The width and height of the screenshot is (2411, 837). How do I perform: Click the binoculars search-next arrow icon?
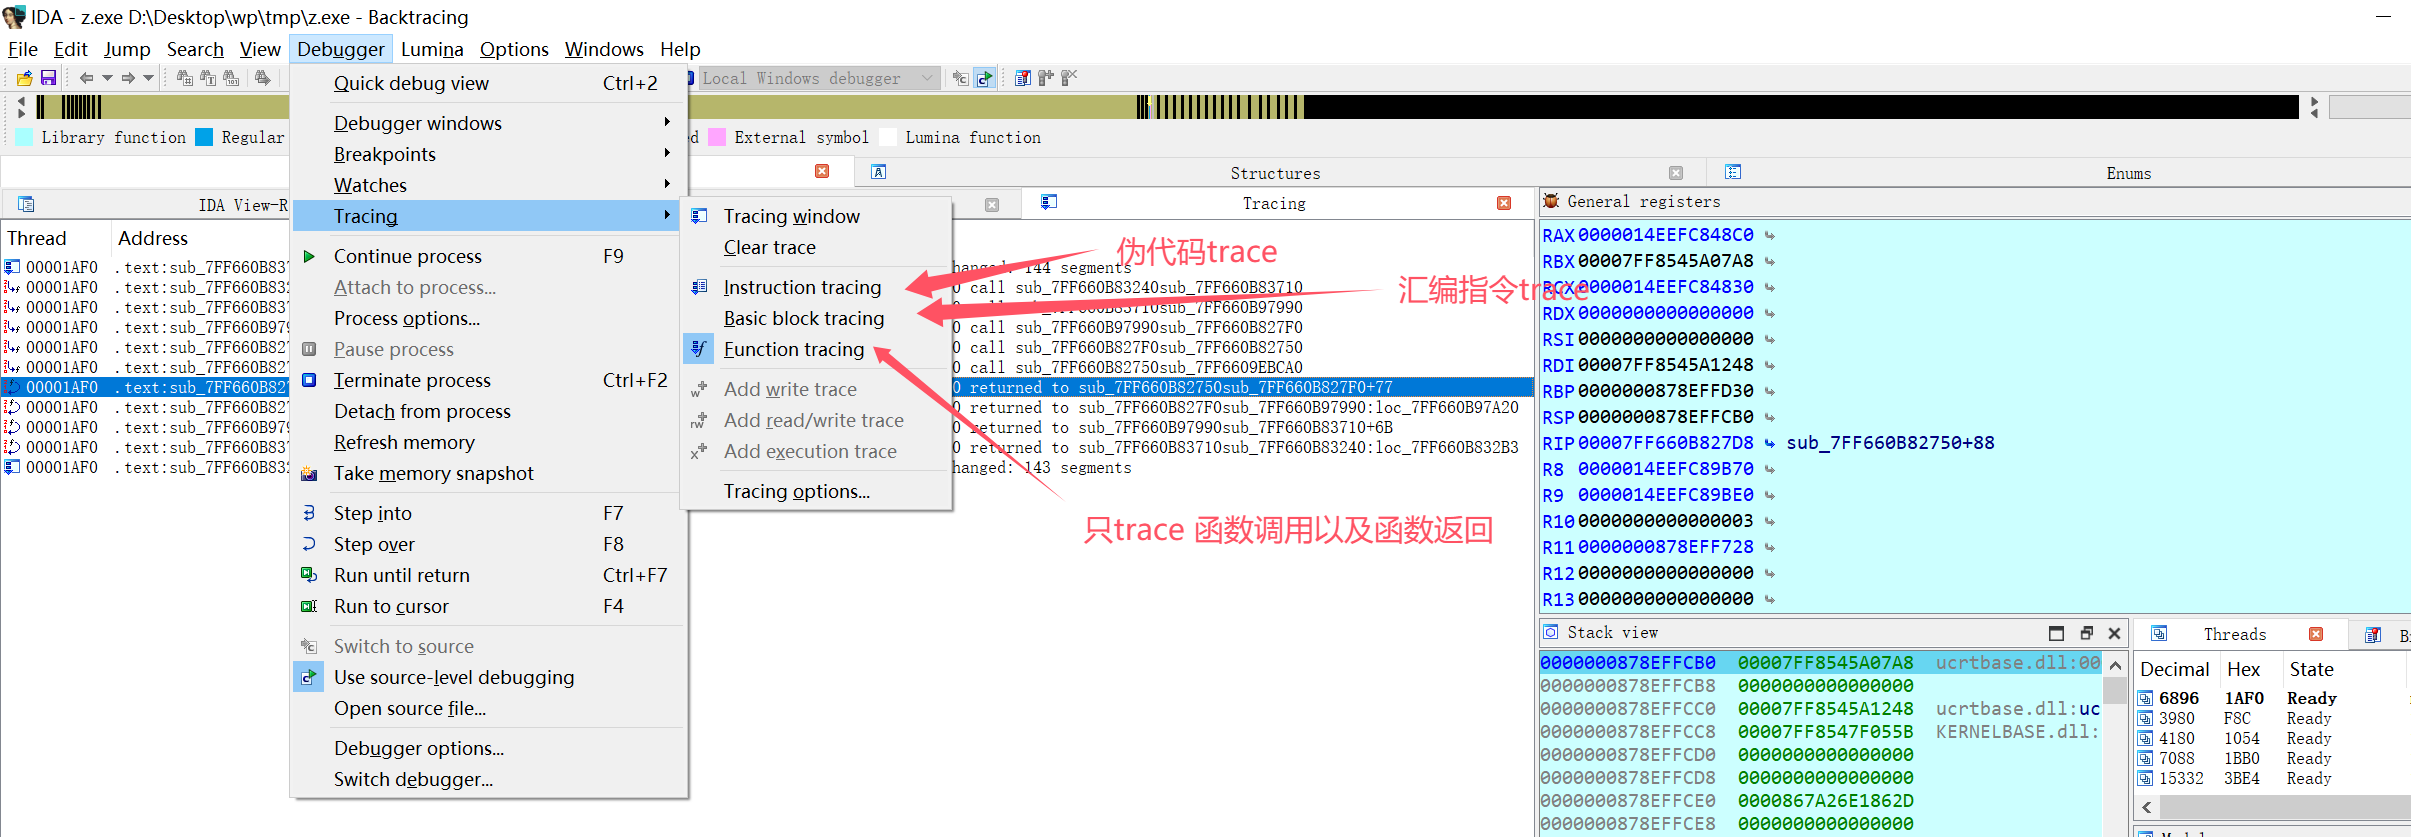pyautogui.click(x=263, y=78)
